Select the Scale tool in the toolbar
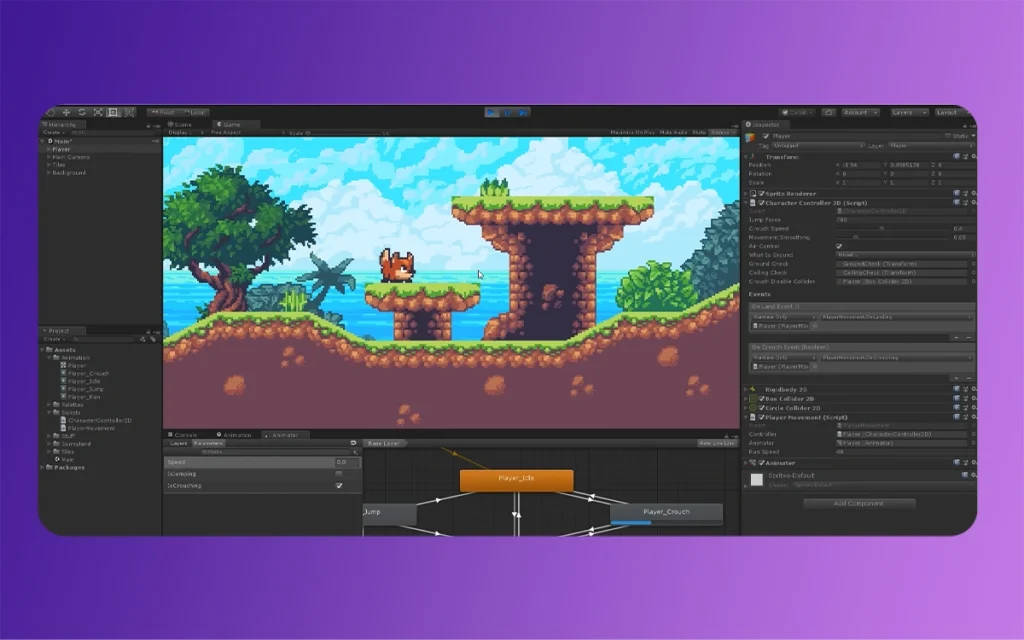The height and width of the screenshot is (640, 1024). 98,112
